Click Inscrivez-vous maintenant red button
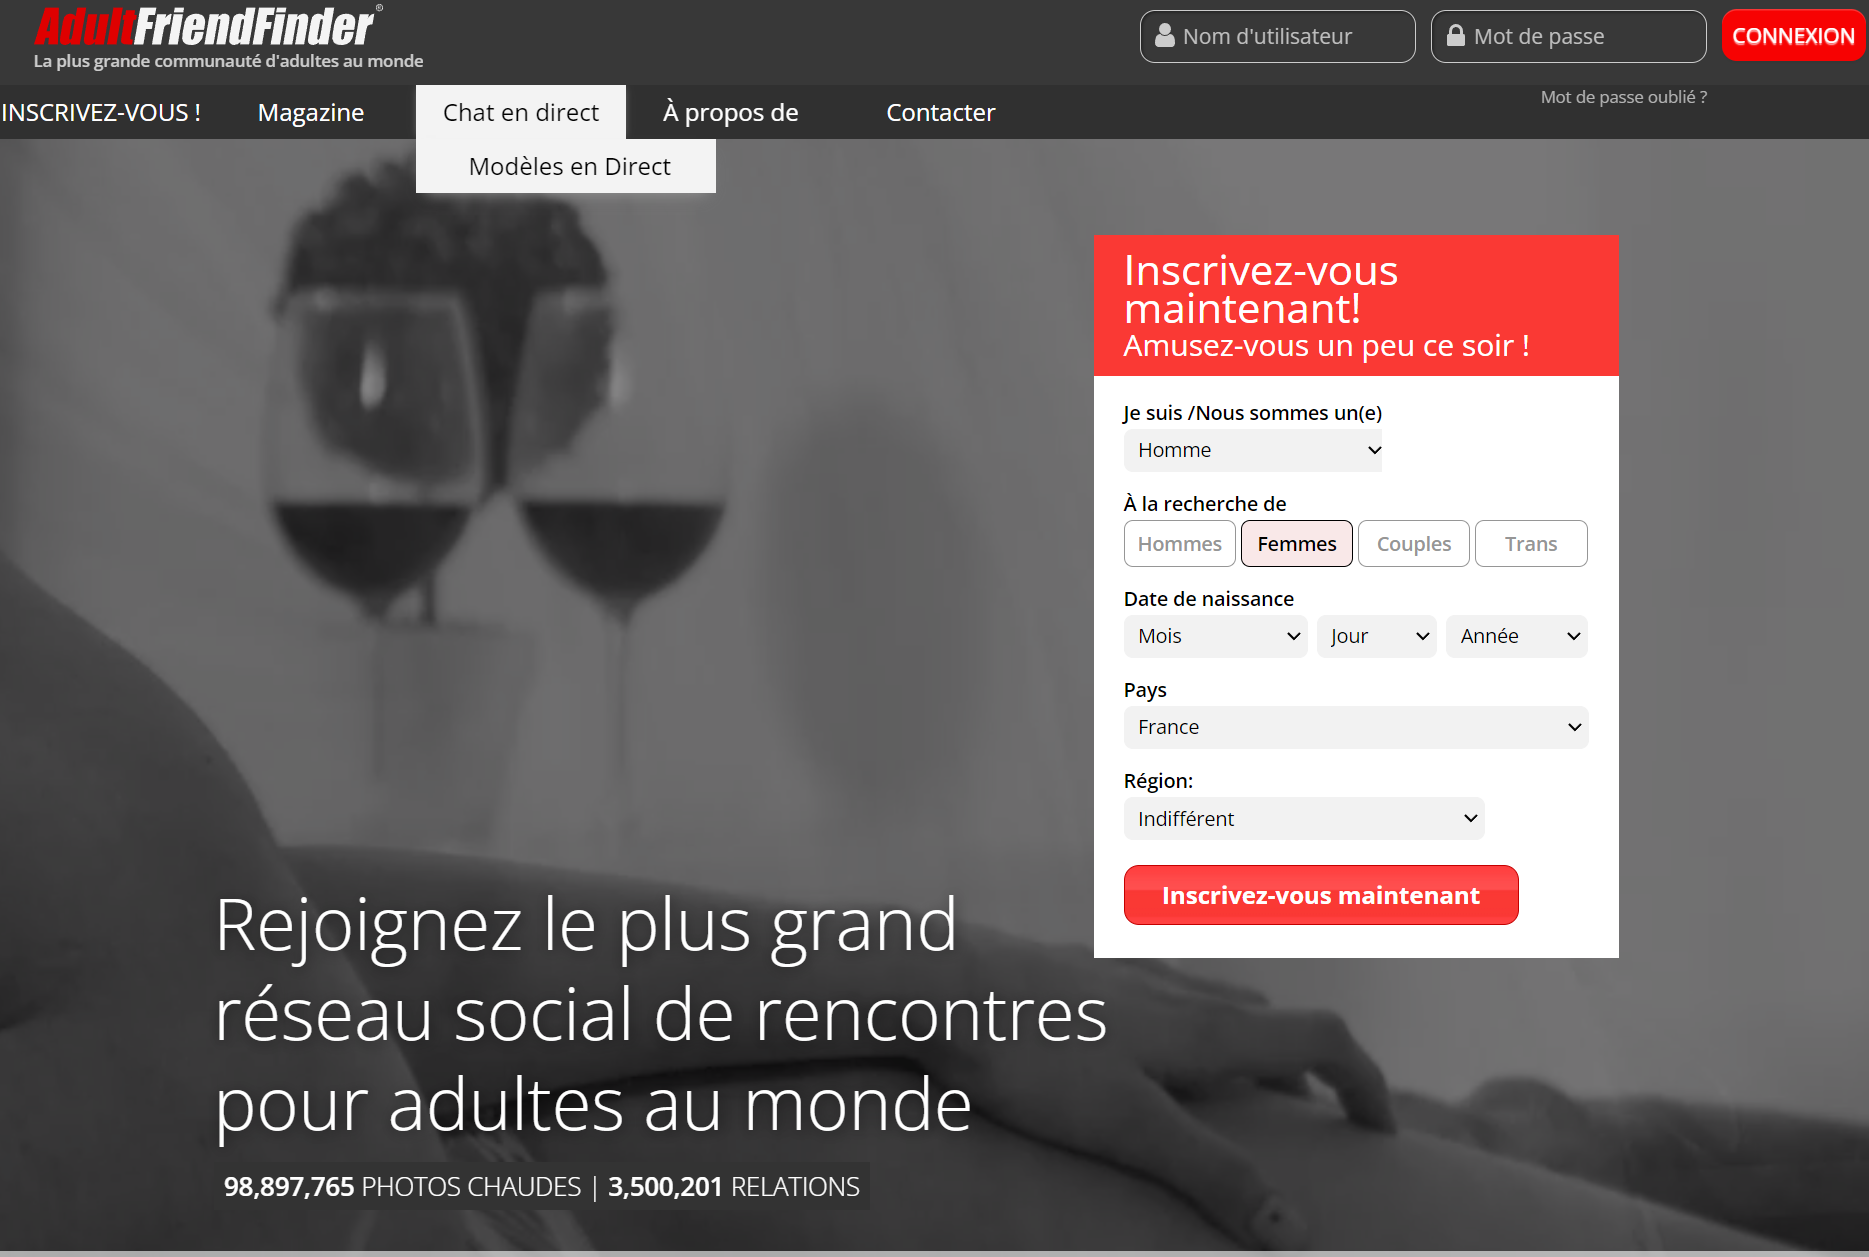The width and height of the screenshot is (1869, 1257). tap(1321, 895)
